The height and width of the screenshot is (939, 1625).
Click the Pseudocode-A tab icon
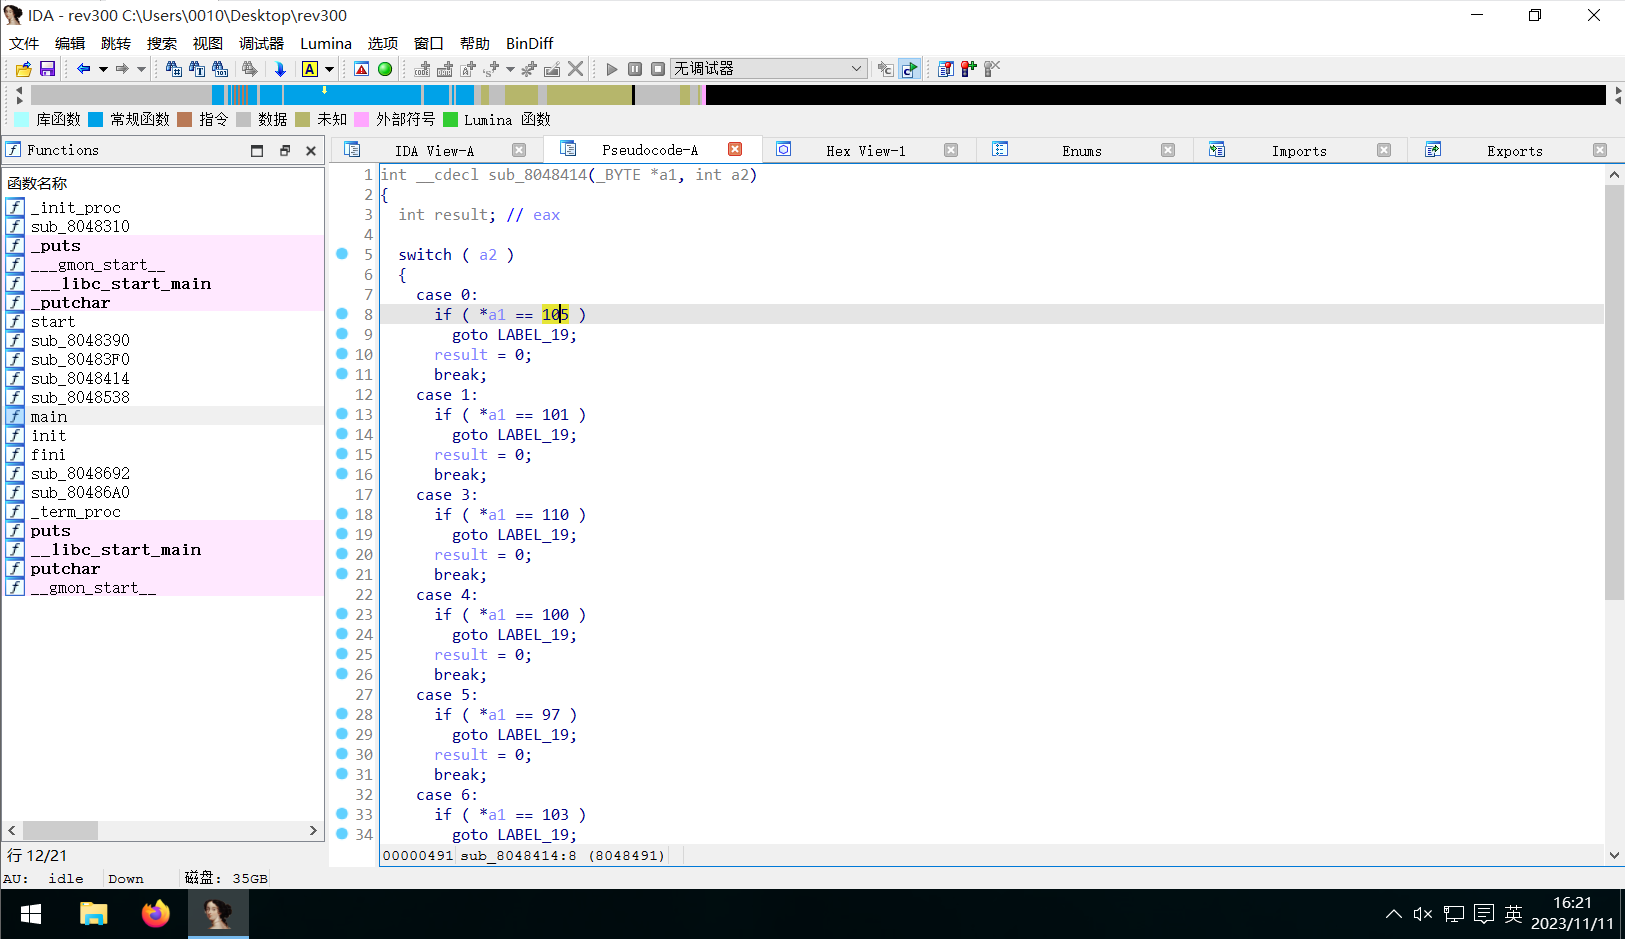568,150
